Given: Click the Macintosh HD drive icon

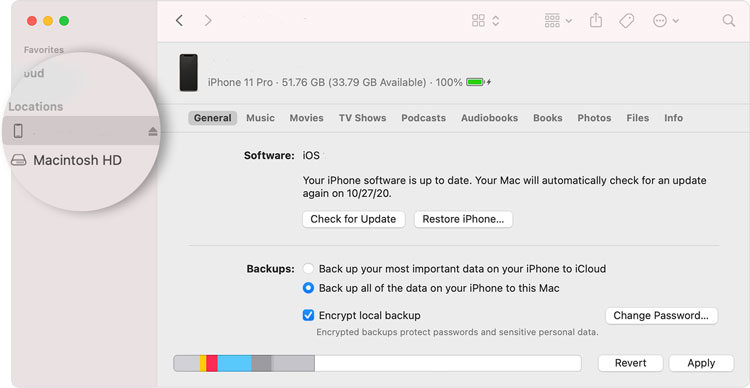Looking at the screenshot, I should (x=19, y=160).
